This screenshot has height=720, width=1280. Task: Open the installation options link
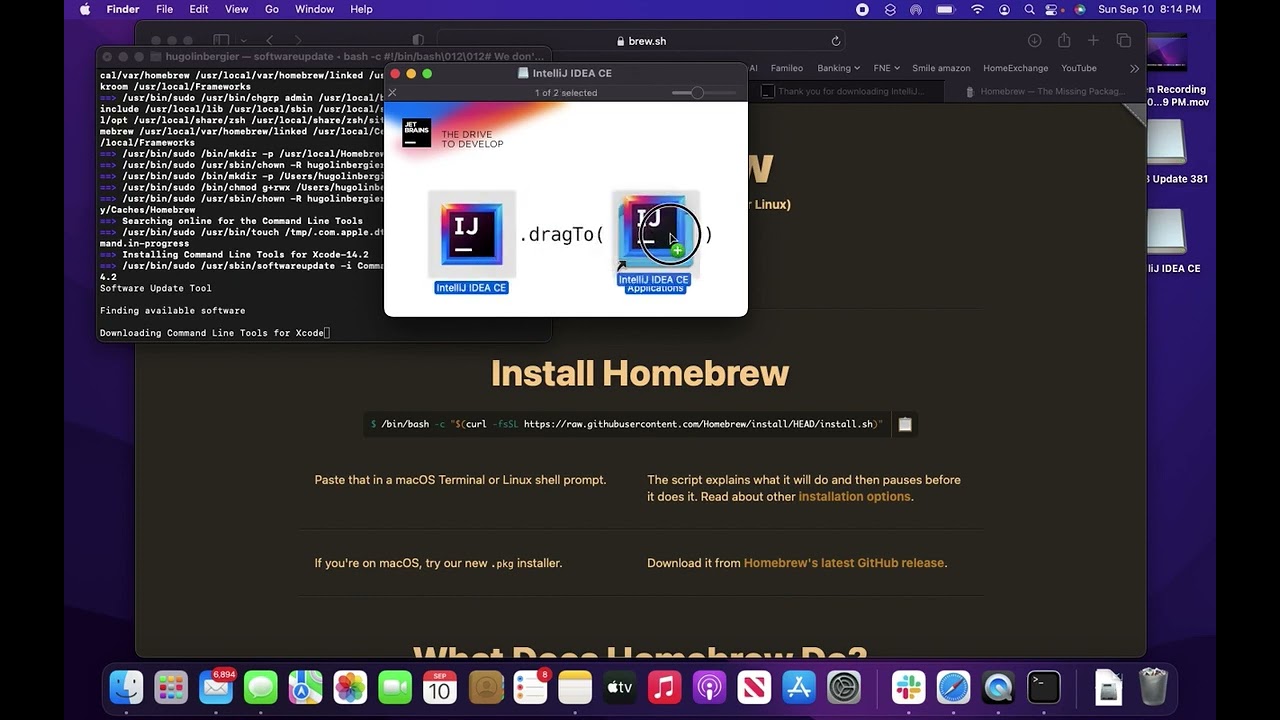click(x=854, y=497)
